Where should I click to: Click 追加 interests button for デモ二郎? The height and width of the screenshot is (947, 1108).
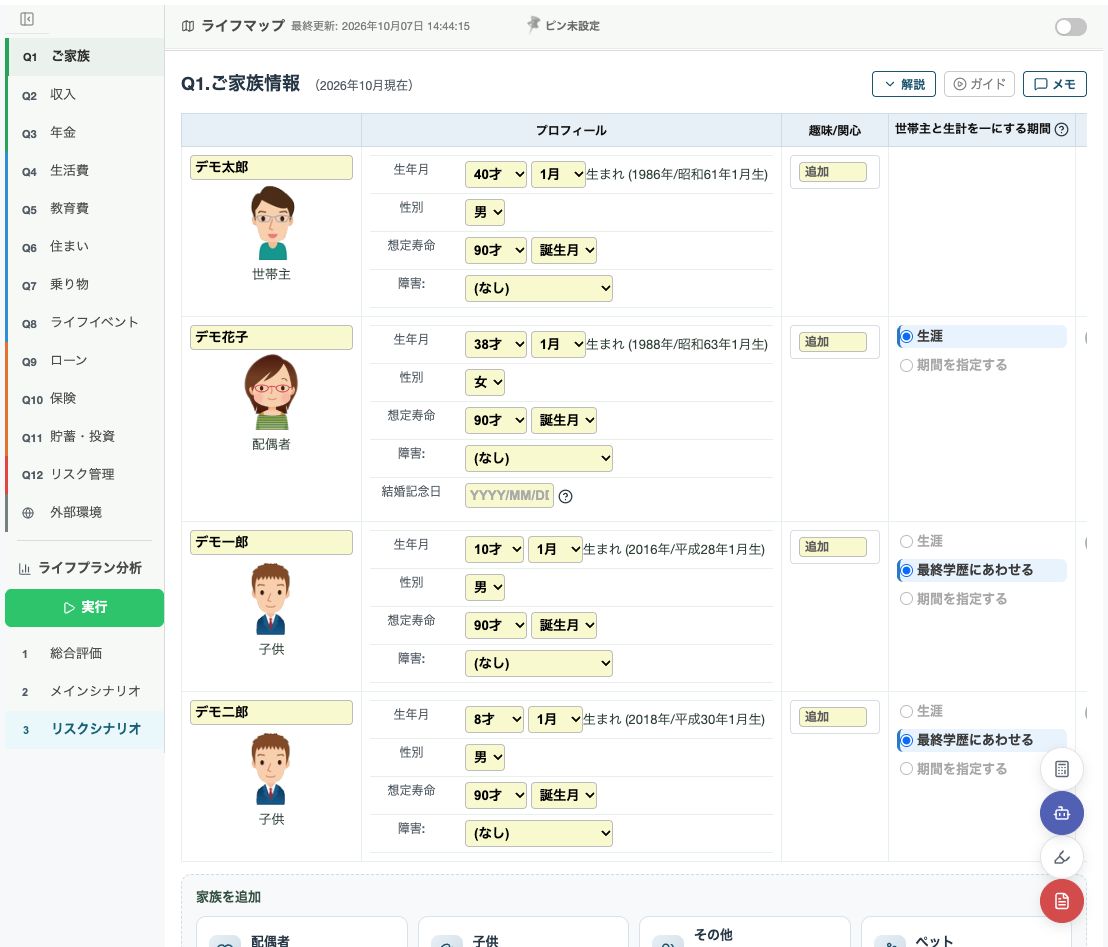click(x=832, y=717)
